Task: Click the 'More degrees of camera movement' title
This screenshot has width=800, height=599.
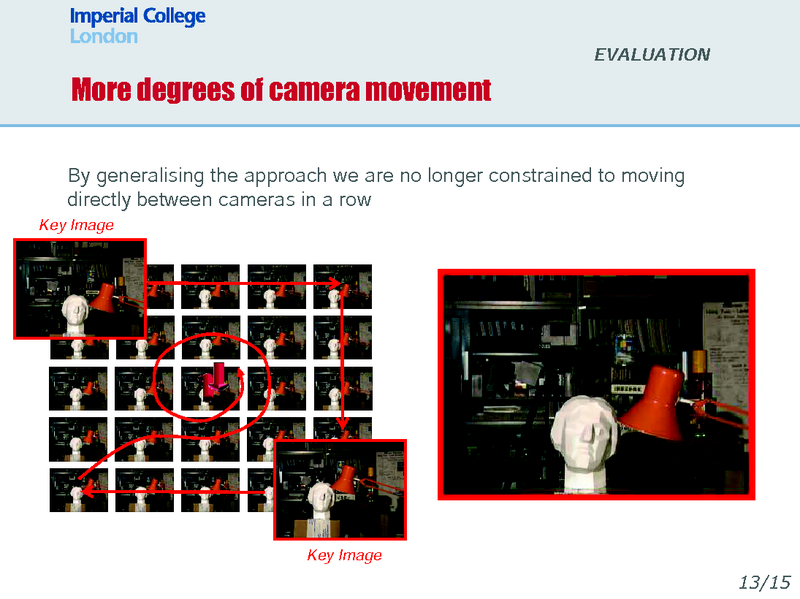Action: [281, 90]
